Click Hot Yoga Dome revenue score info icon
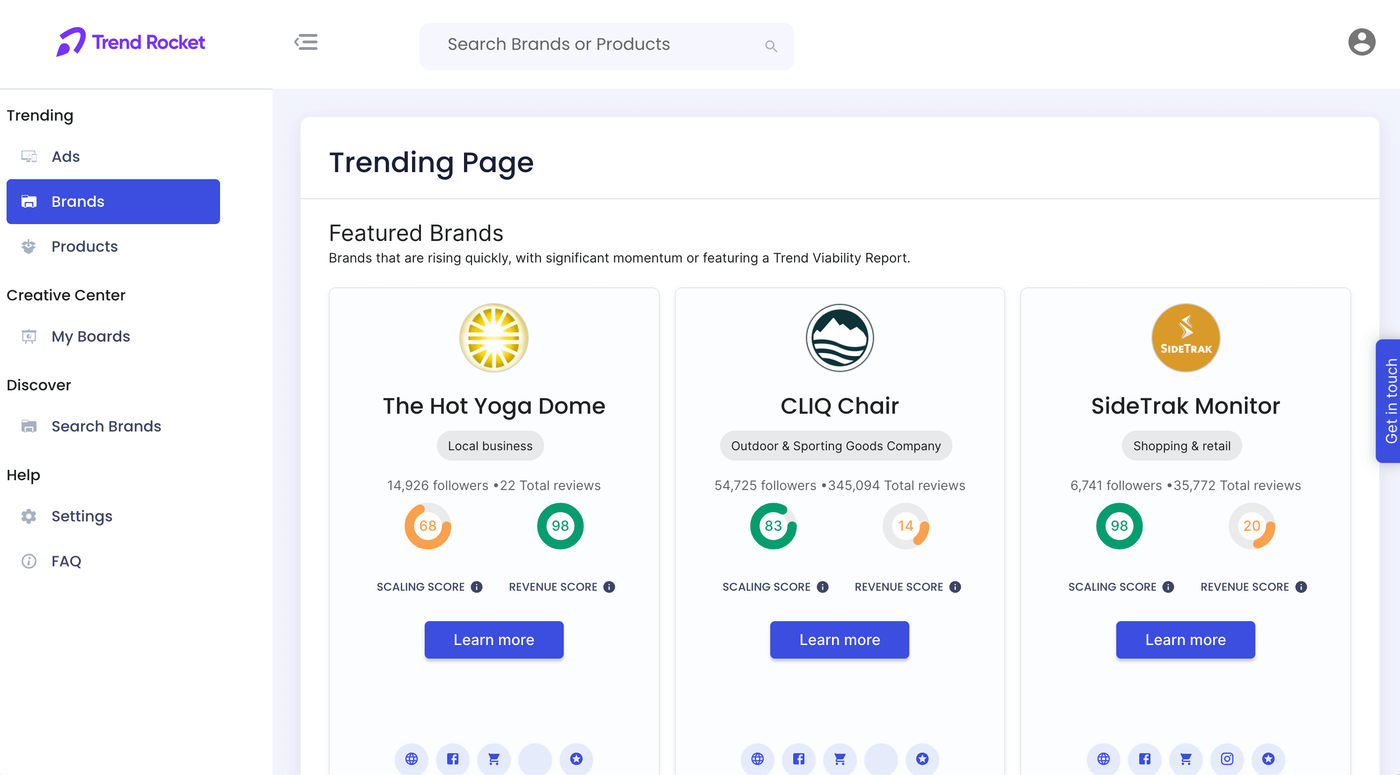Viewport: 1400px width, 775px height. tap(609, 587)
